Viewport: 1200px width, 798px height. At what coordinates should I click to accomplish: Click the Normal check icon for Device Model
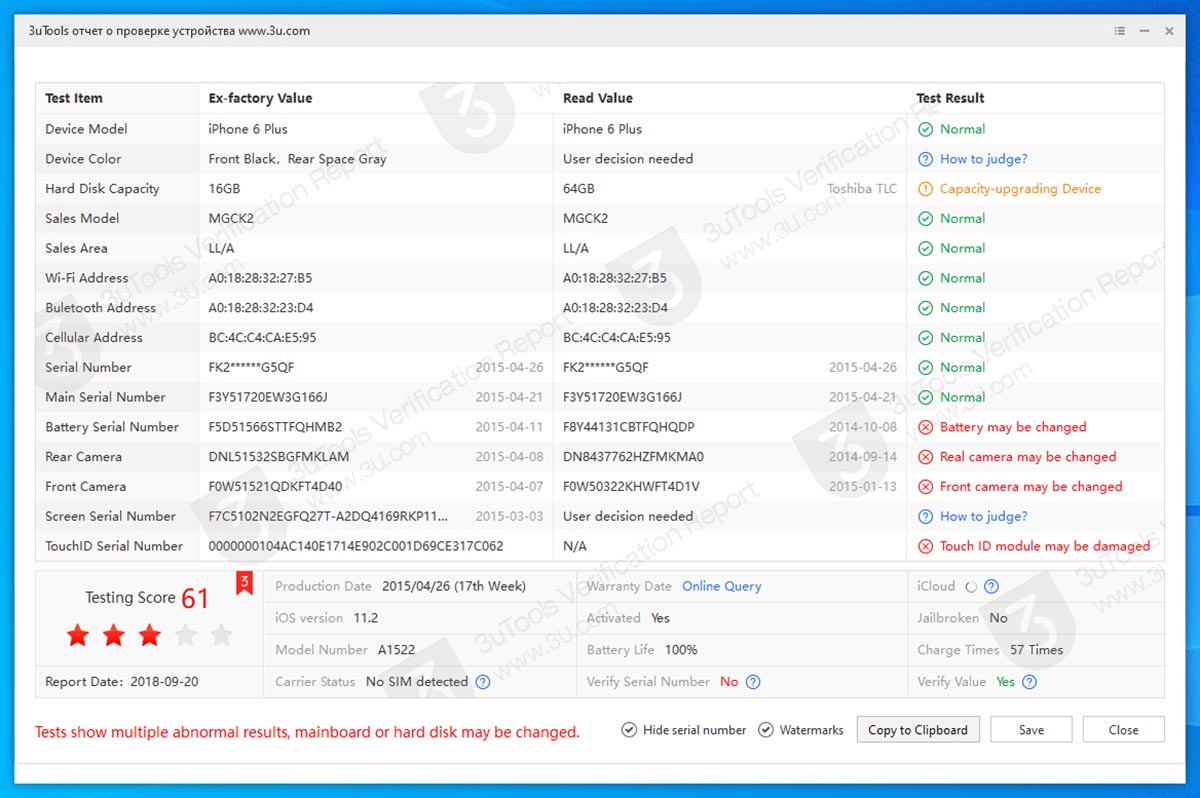pos(925,129)
